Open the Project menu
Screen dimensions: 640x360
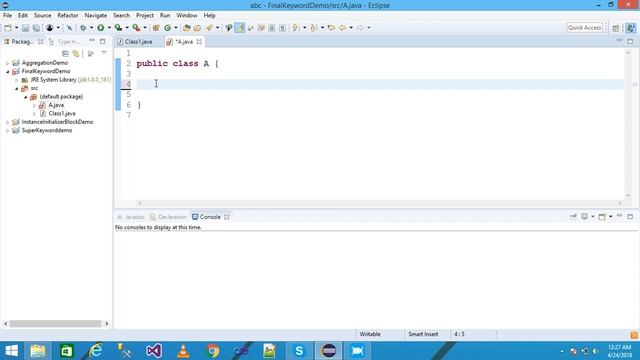pos(145,15)
